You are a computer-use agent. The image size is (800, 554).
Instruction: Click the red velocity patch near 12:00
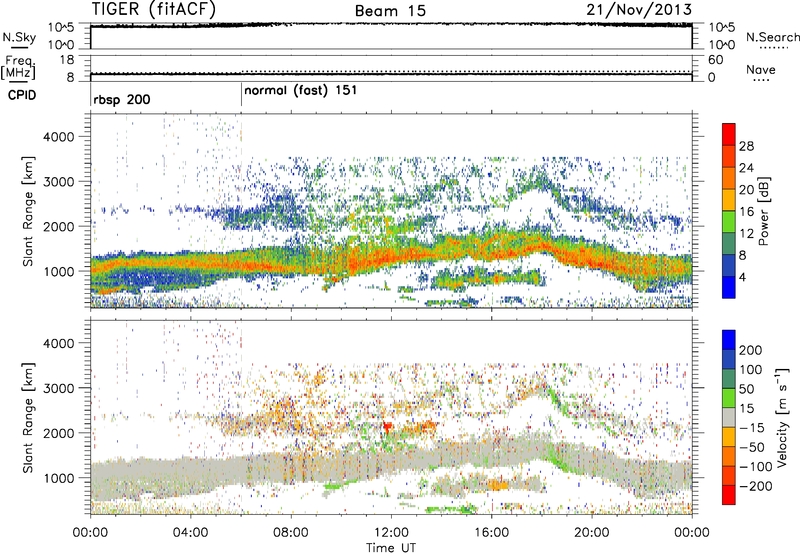387,426
